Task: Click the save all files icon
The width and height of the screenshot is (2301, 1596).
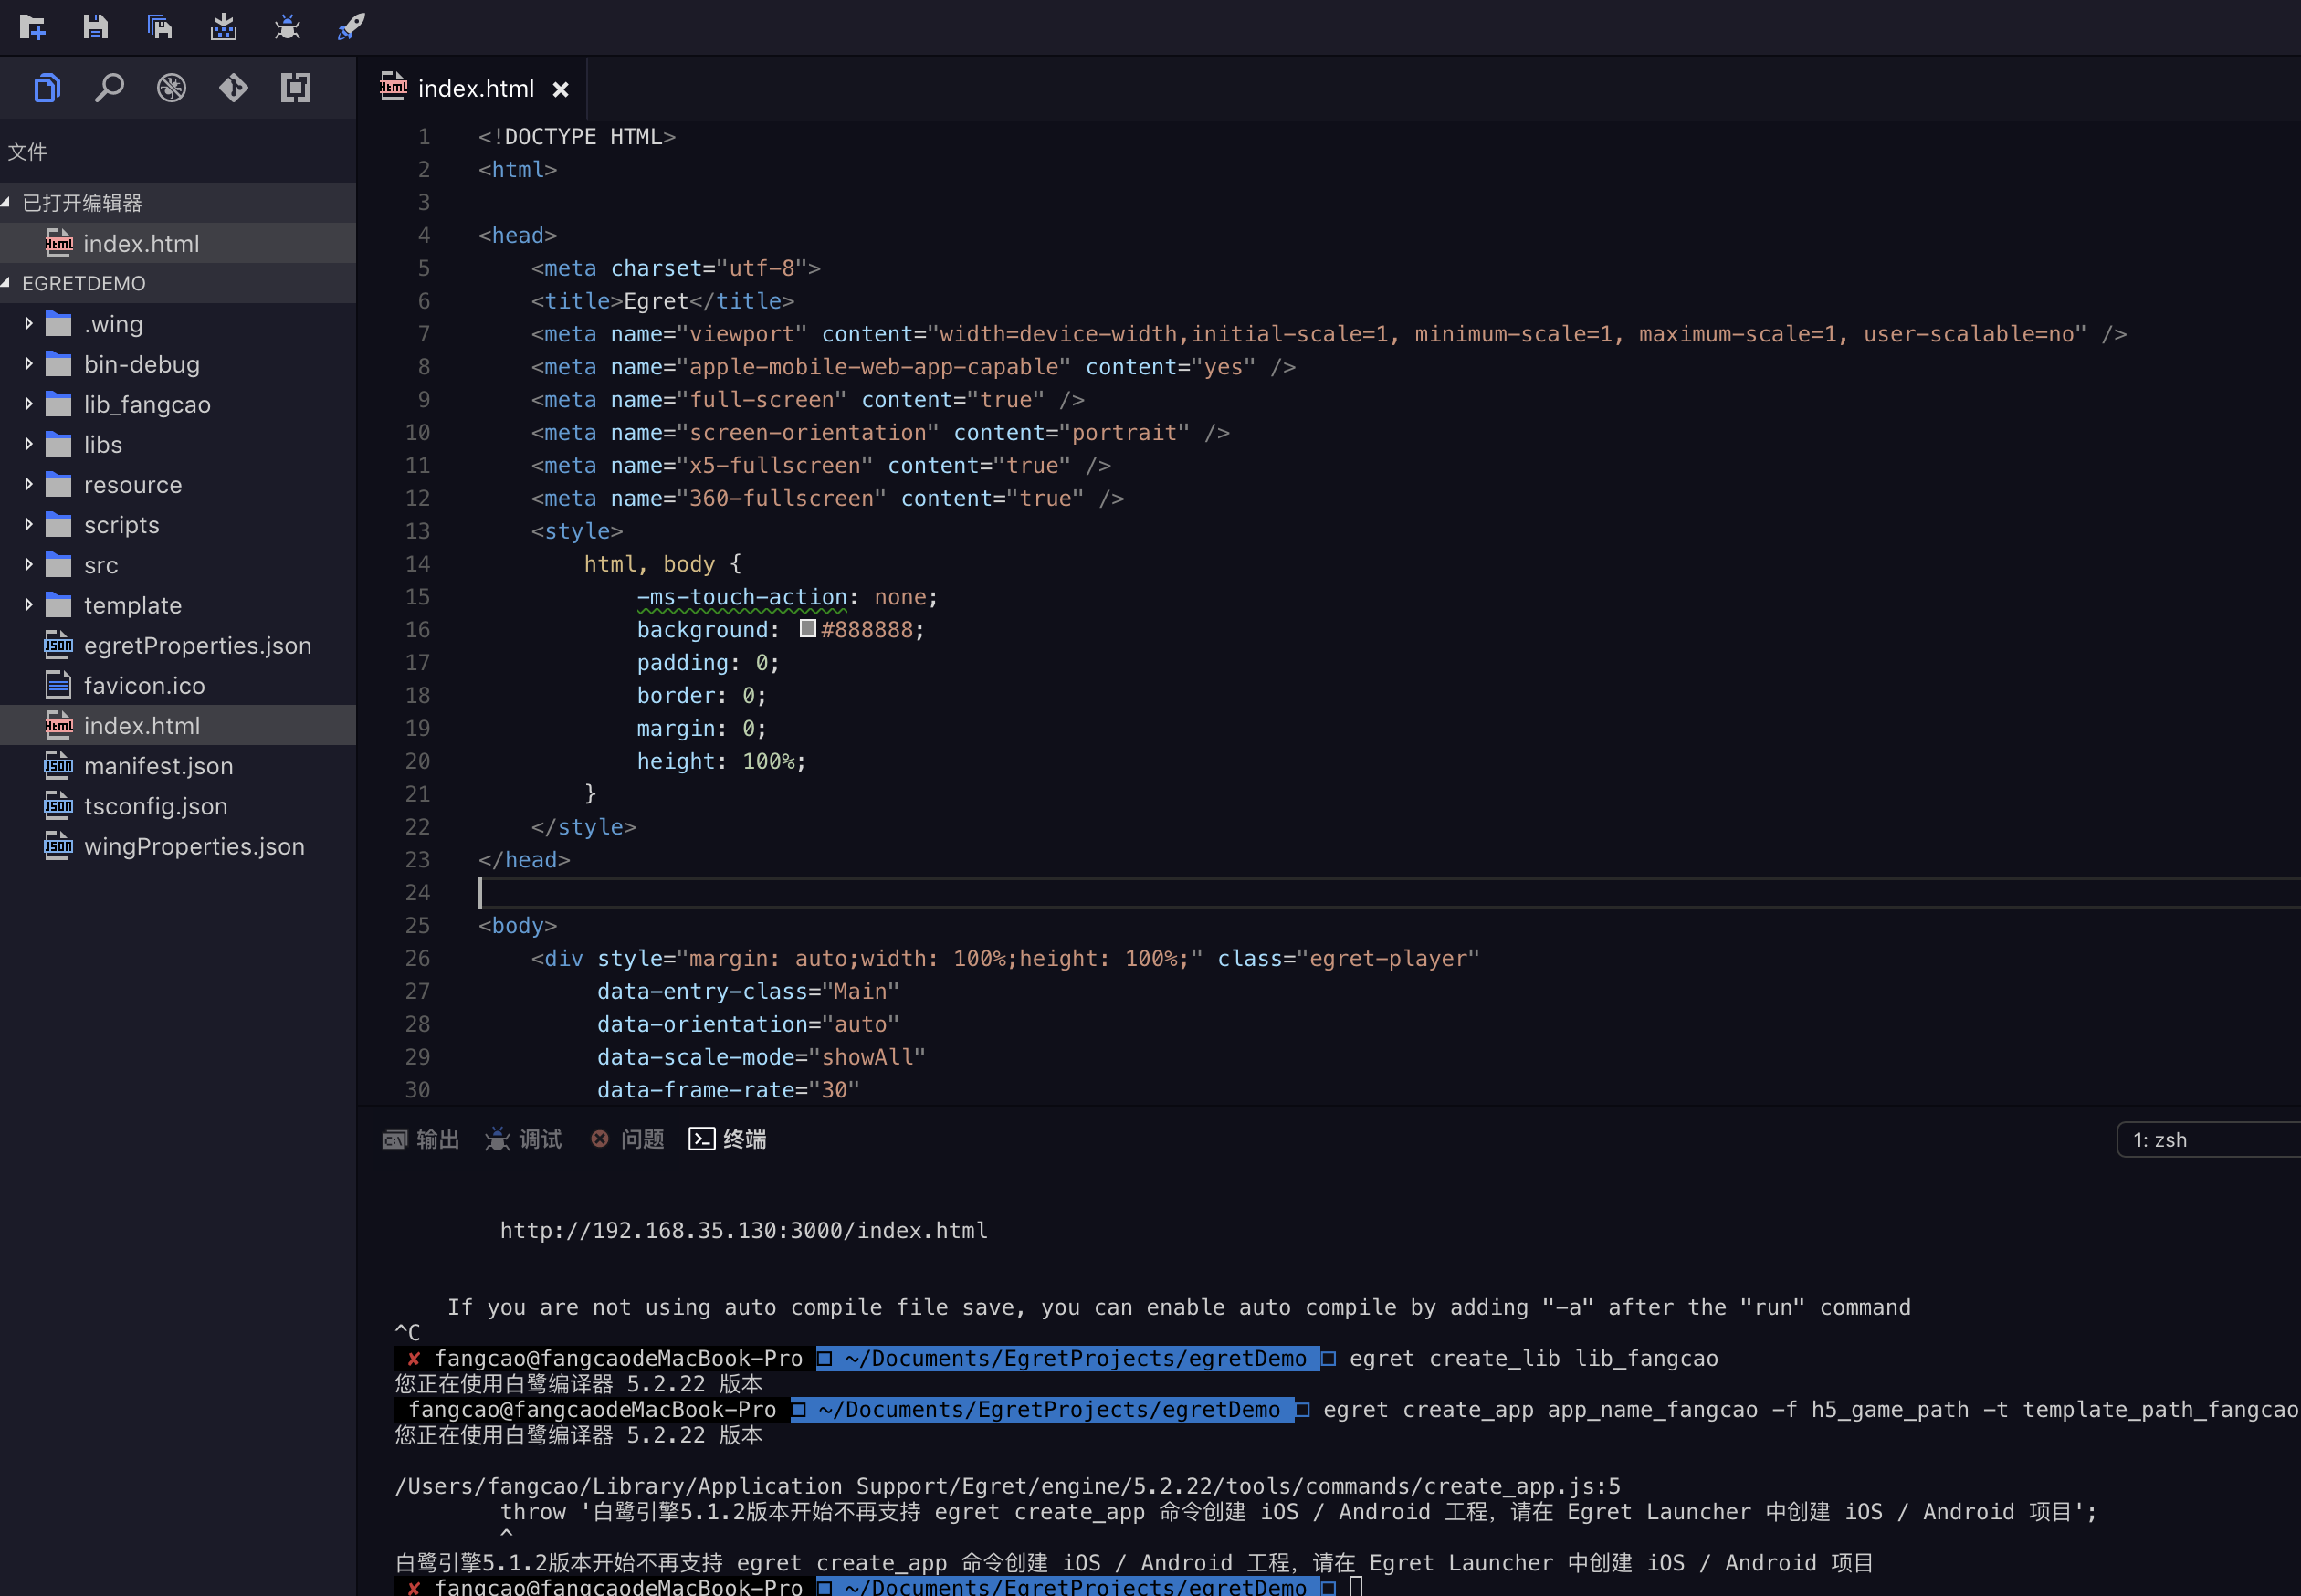Action: (159, 27)
